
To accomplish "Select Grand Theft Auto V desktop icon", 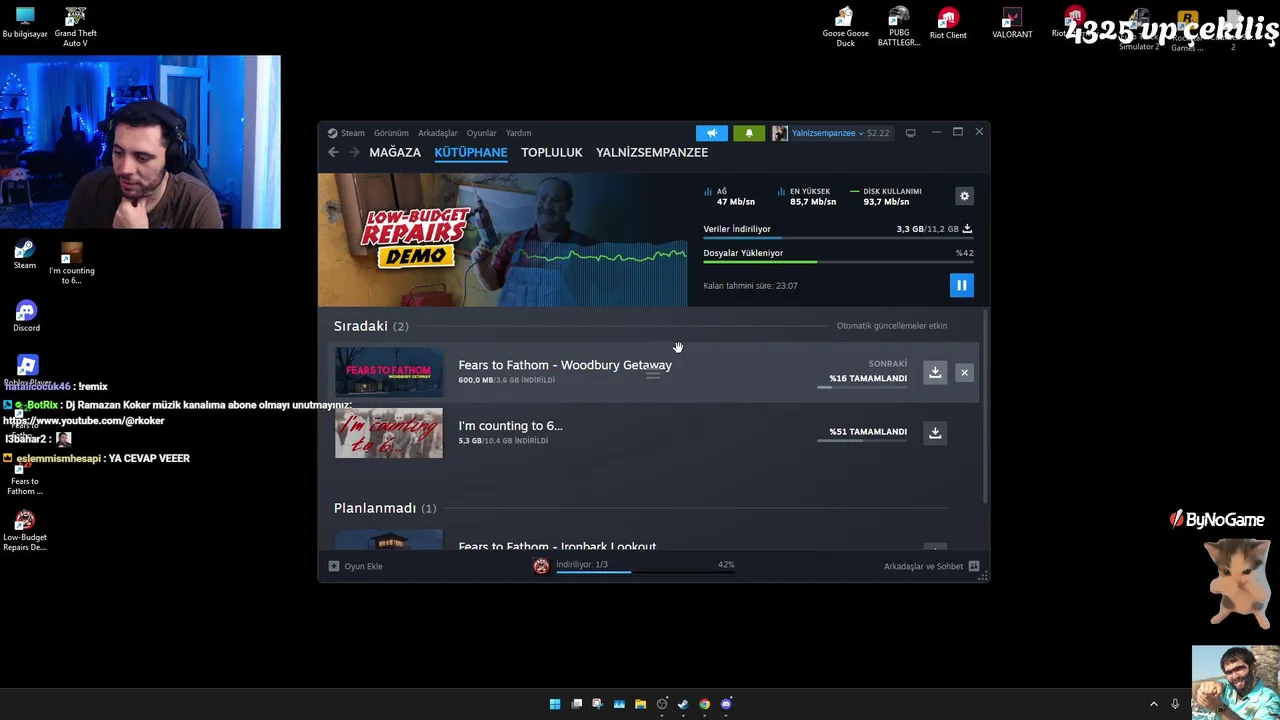I will pyautogui.click(x=75, y=27).
